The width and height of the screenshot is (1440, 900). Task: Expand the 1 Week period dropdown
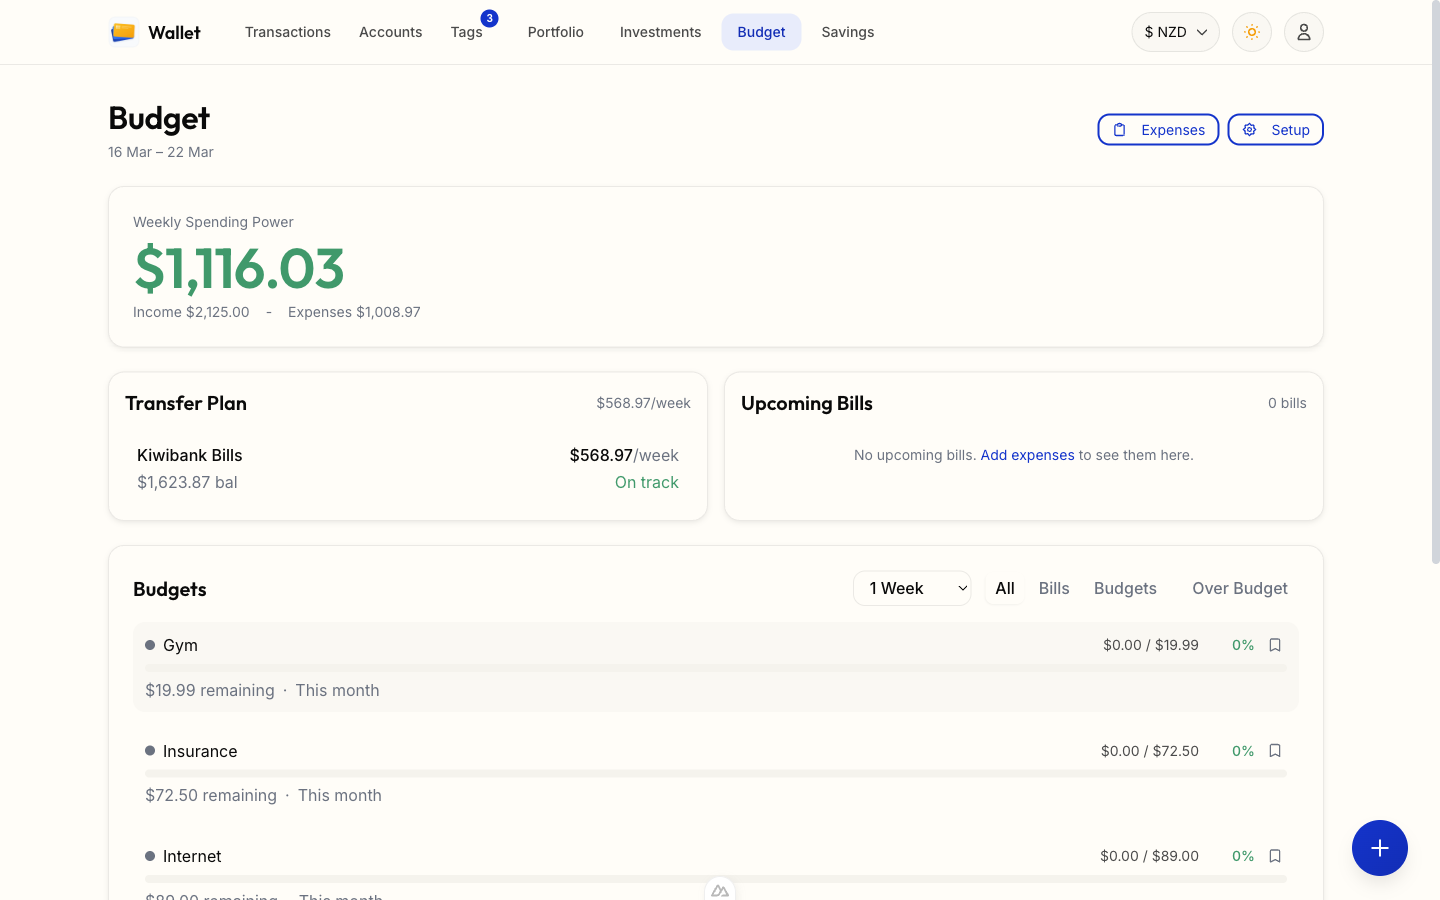(x=912, y=588)
